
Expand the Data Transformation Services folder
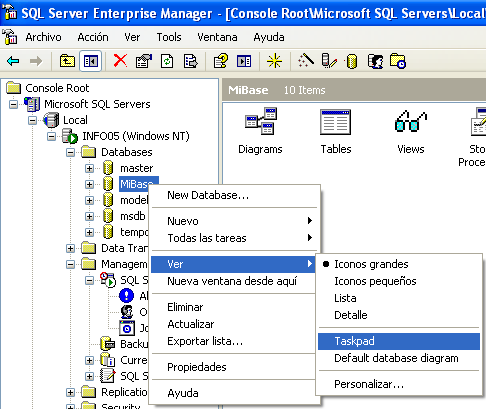70,248
